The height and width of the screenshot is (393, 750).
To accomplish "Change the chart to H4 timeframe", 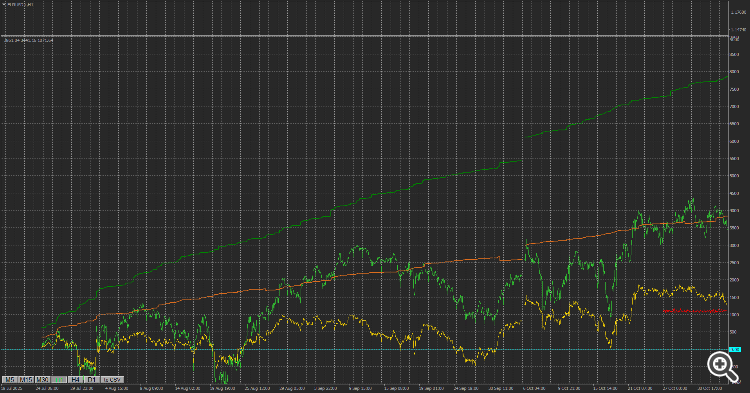I will pos(76,380).
